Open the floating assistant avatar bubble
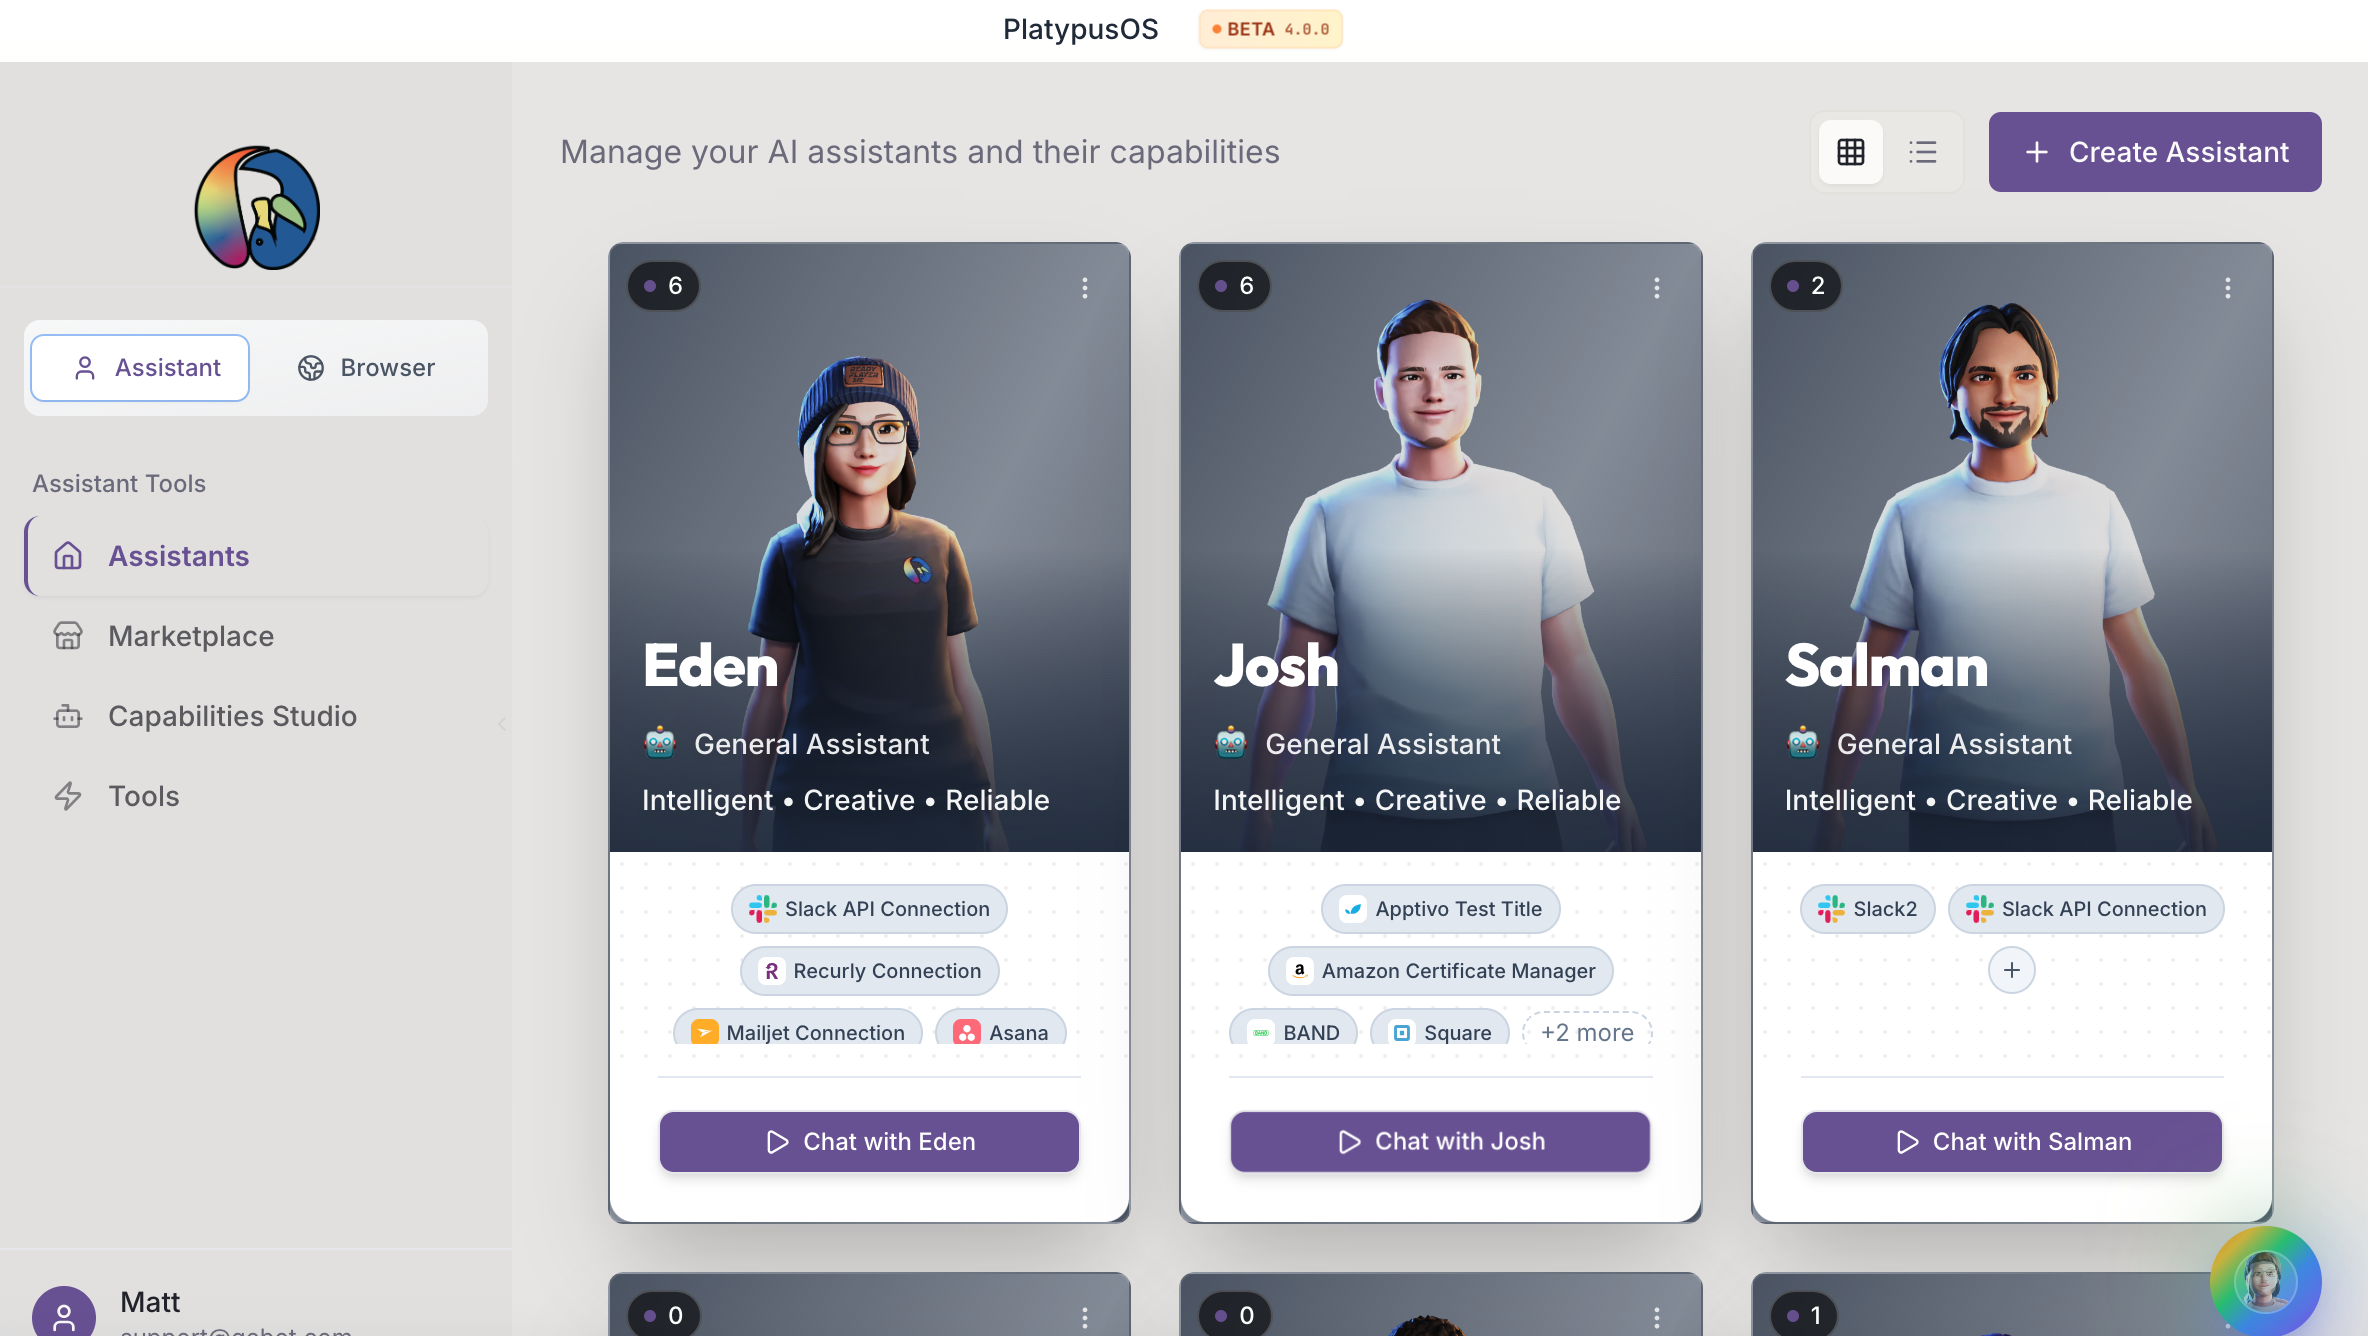The width and height of the screenshot is (2368, 1336). (x=2264, y=1280)
